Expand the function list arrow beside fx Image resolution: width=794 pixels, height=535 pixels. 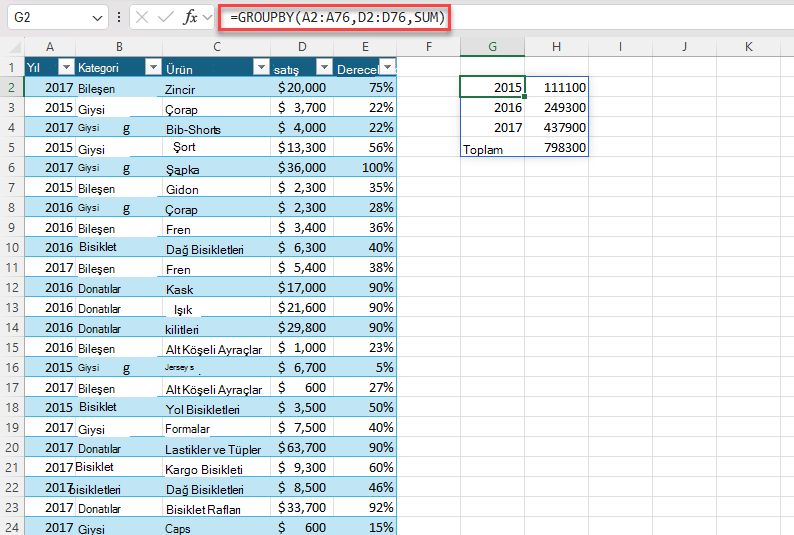tap(207, 18)
